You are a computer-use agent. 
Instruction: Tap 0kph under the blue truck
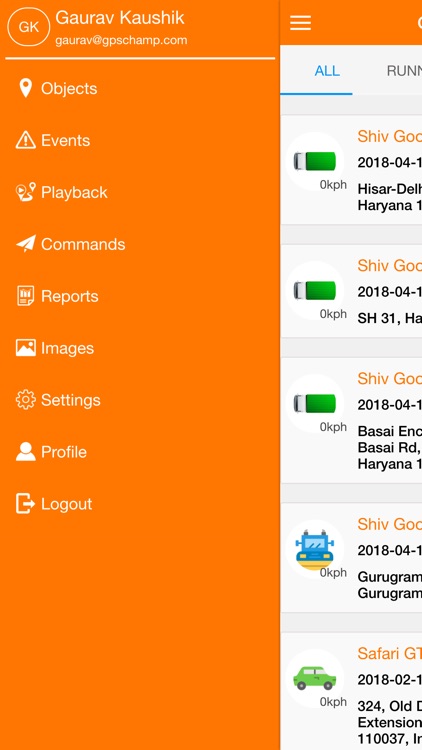coord(333,573)
